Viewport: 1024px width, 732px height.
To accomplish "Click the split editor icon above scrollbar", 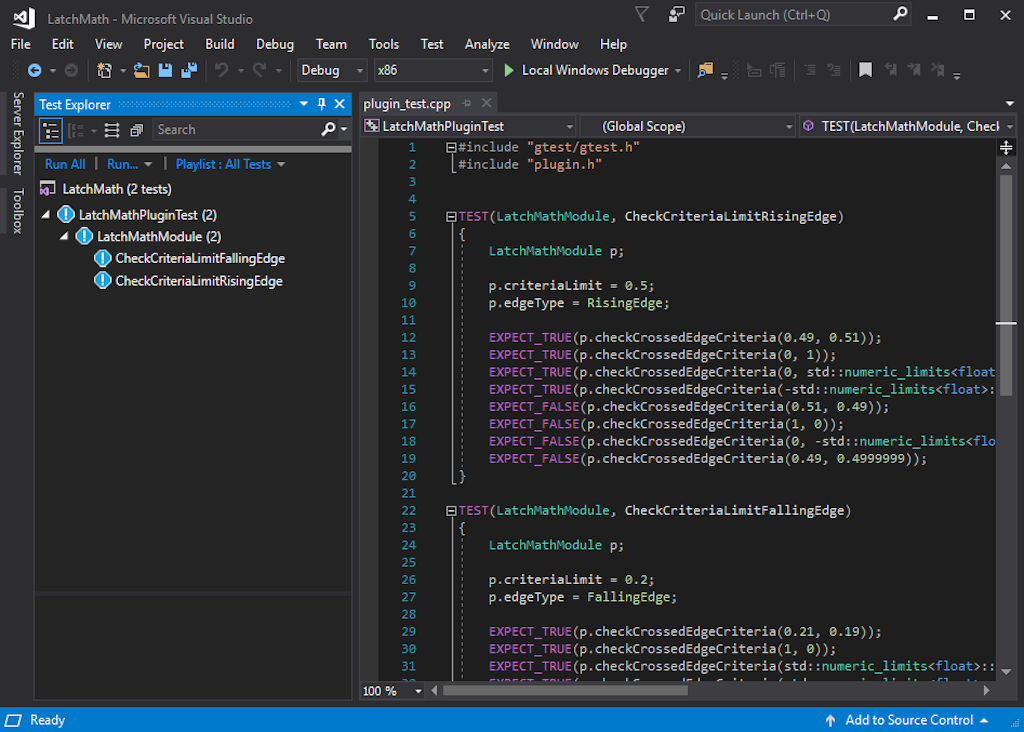I will point(1006,148).
